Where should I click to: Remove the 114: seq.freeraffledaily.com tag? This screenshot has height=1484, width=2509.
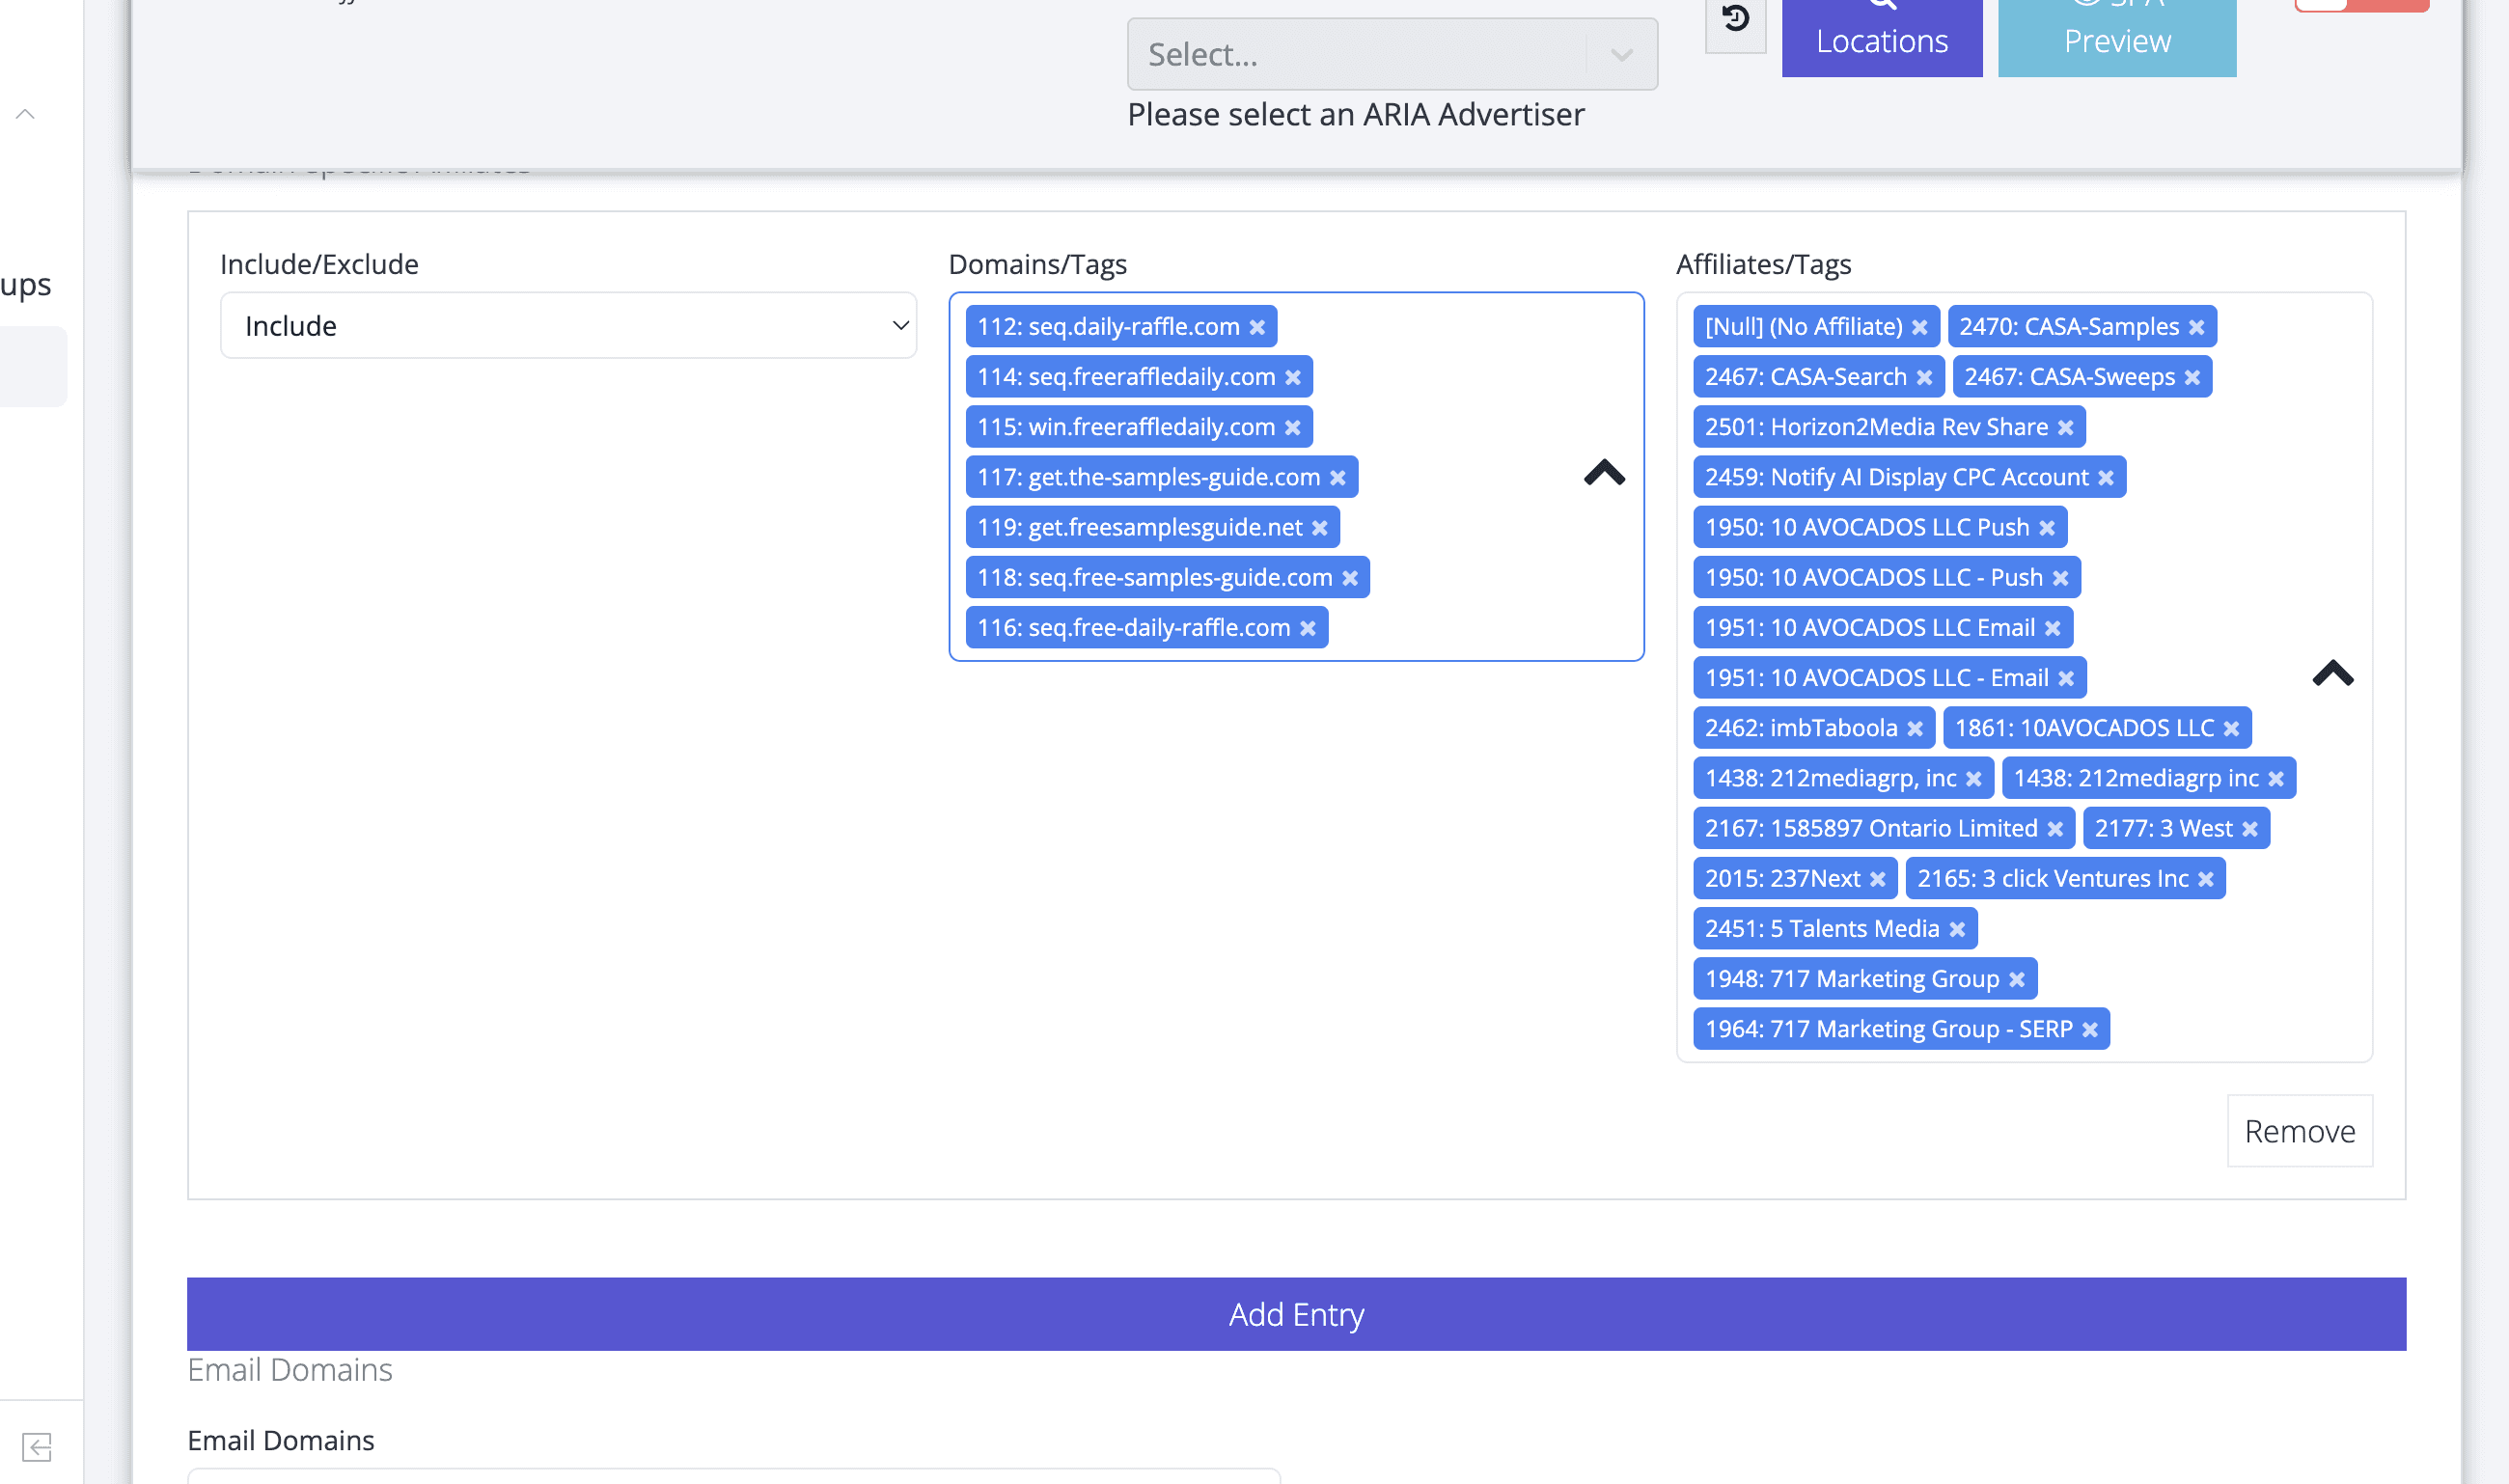(1293, 377)
